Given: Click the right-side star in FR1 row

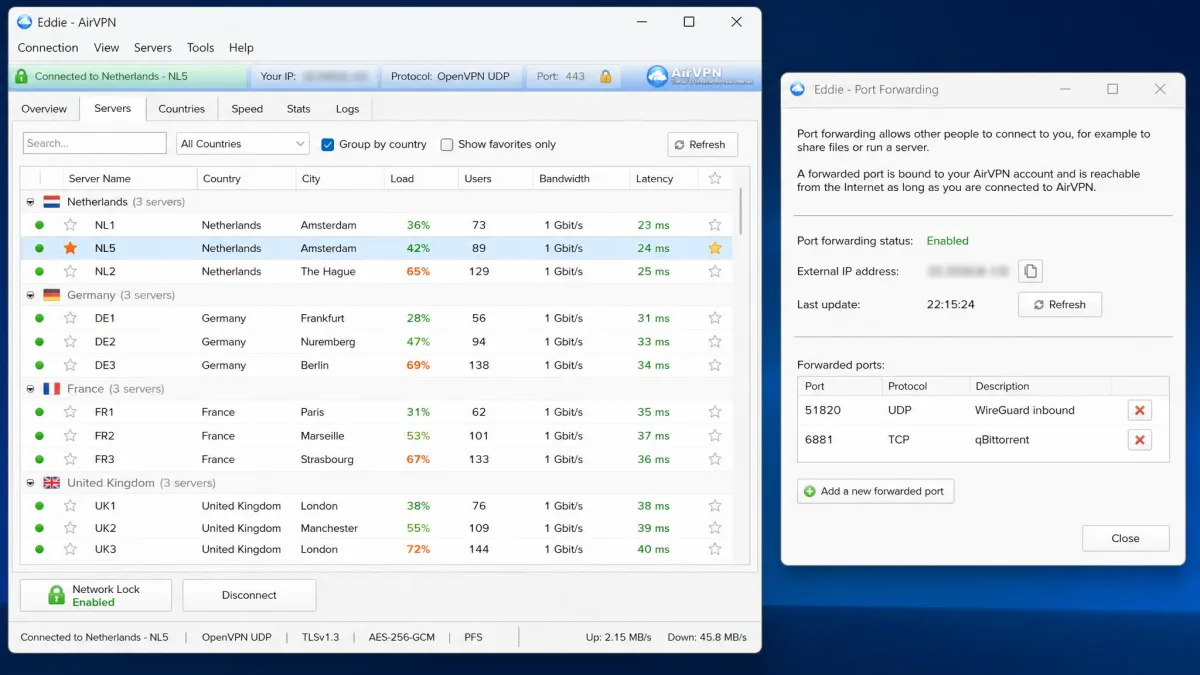Looking at the screenshot, I should 715,412.
